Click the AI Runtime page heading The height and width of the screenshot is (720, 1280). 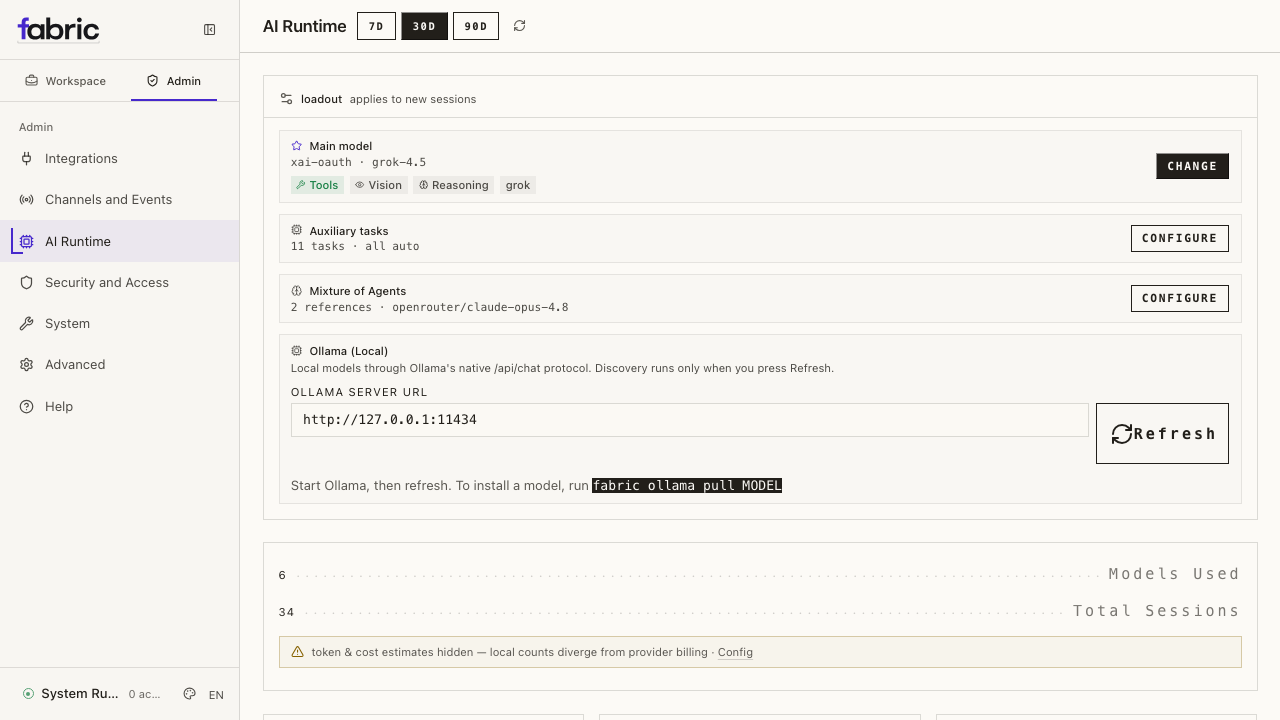coord(304,26)
